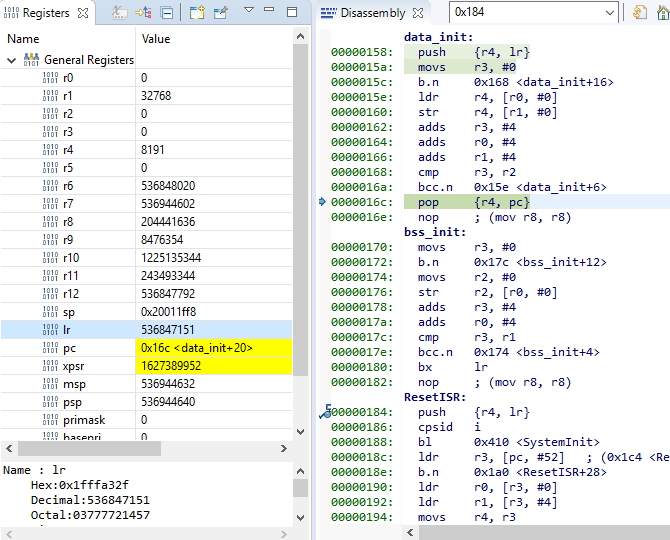Click bl 0x410 SystemInit instruction
Screen dimensions: 670x540
coord(508,442)
